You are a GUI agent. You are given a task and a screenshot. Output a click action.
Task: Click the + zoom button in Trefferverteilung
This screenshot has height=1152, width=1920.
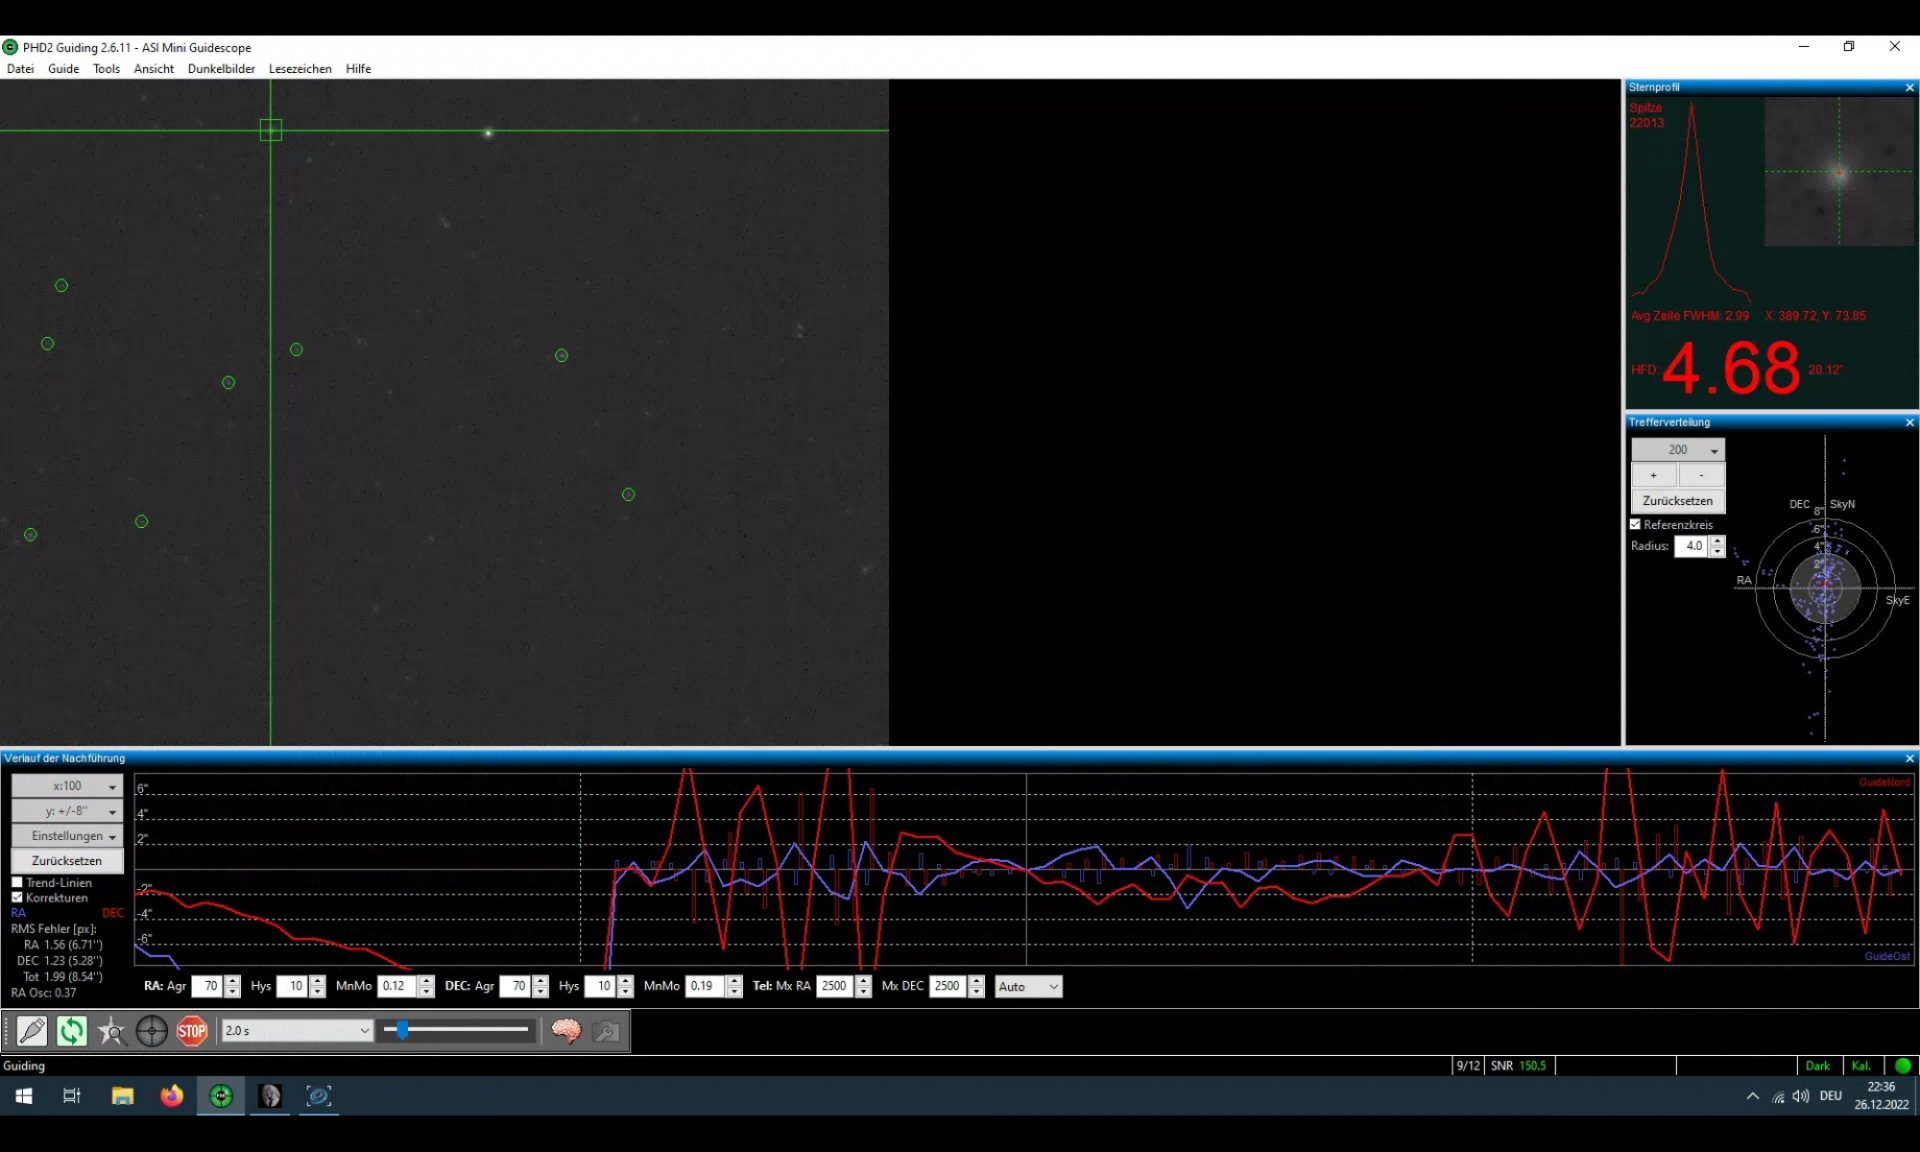point(1654,475)
